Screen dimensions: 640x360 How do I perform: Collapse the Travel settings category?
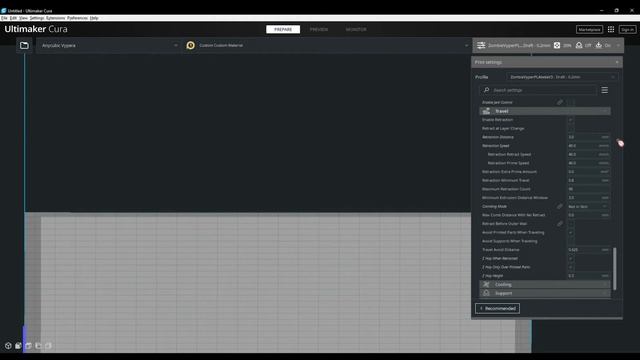pyautogui.click(x=545, y=111)
